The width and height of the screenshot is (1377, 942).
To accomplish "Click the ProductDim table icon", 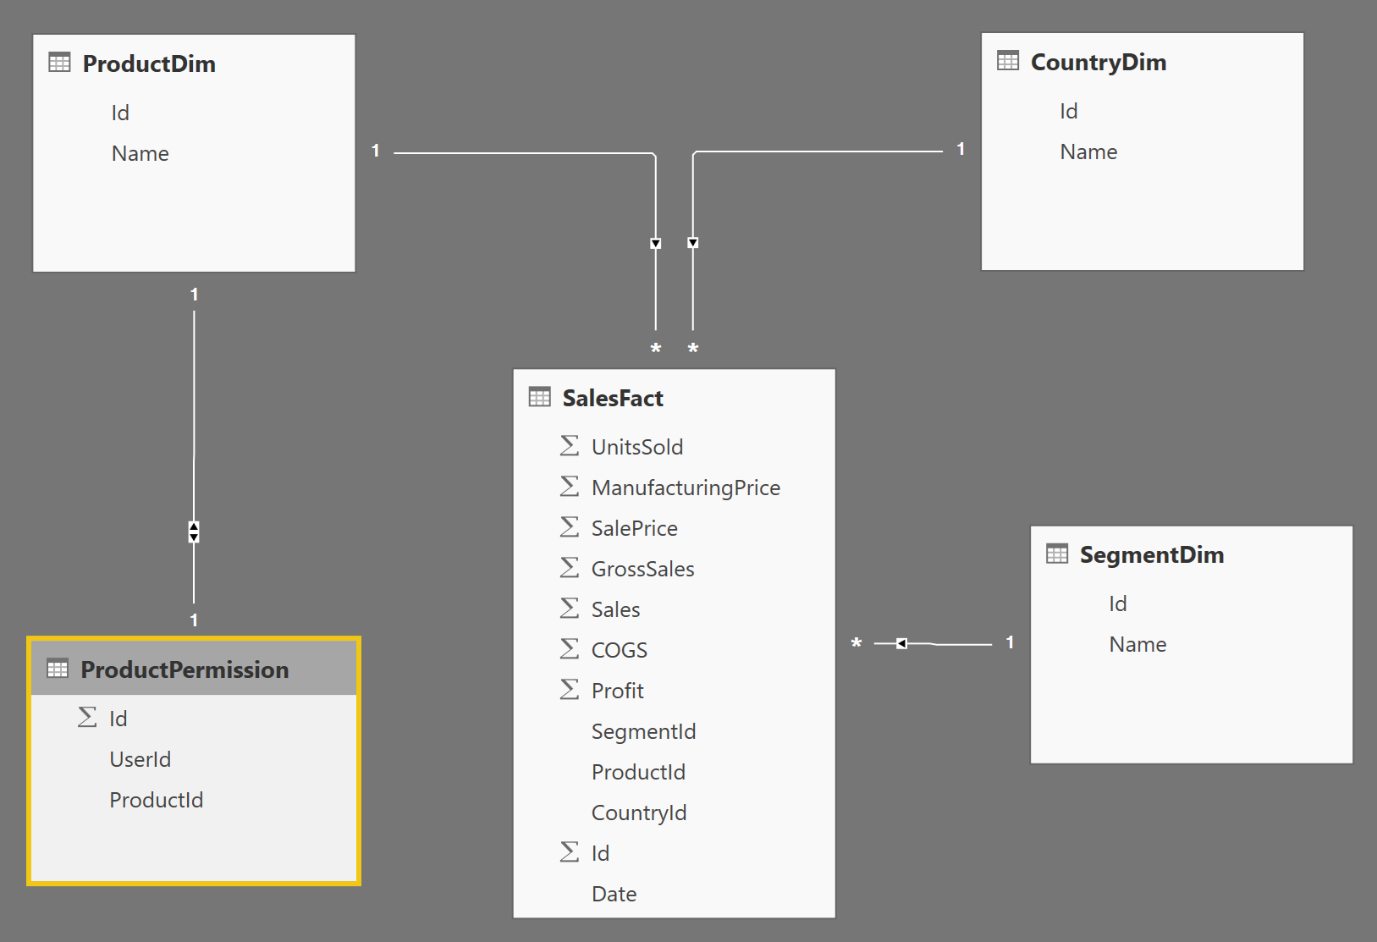I will [x=59, y=63].
